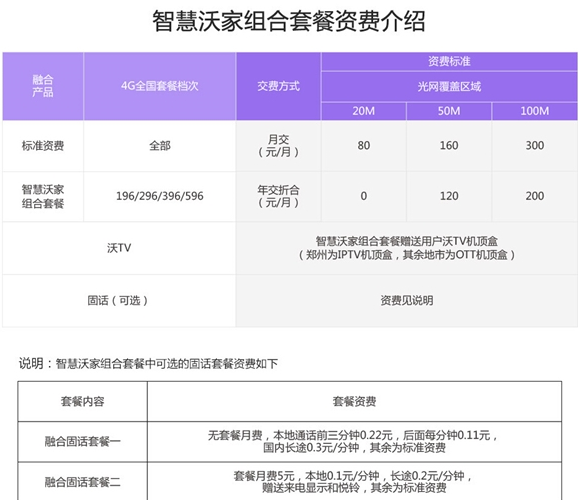Click the 年交折合（元/月）cell
The width and height of the screenshot is (578, 500).
(x=278, y=196)
